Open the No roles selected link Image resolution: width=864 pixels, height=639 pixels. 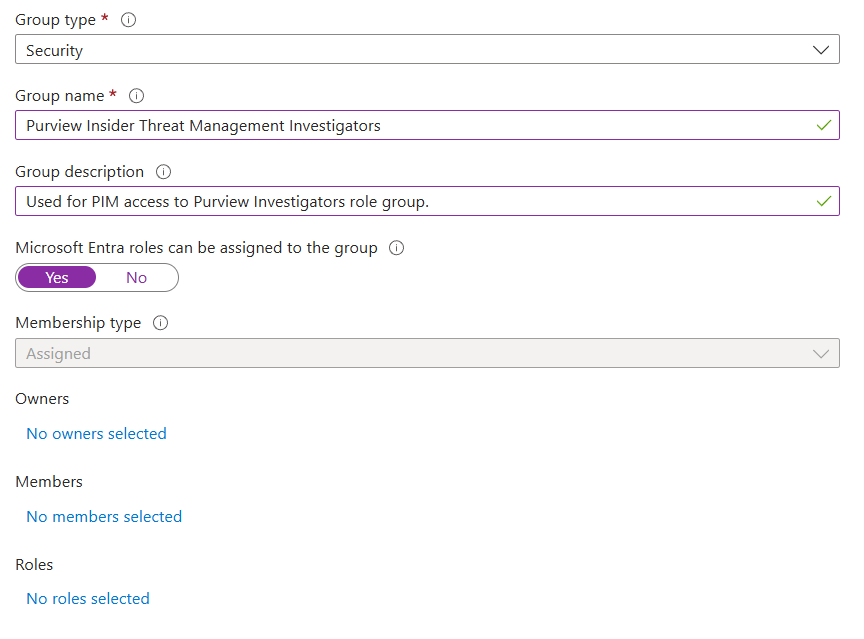(x=88, y=599)
